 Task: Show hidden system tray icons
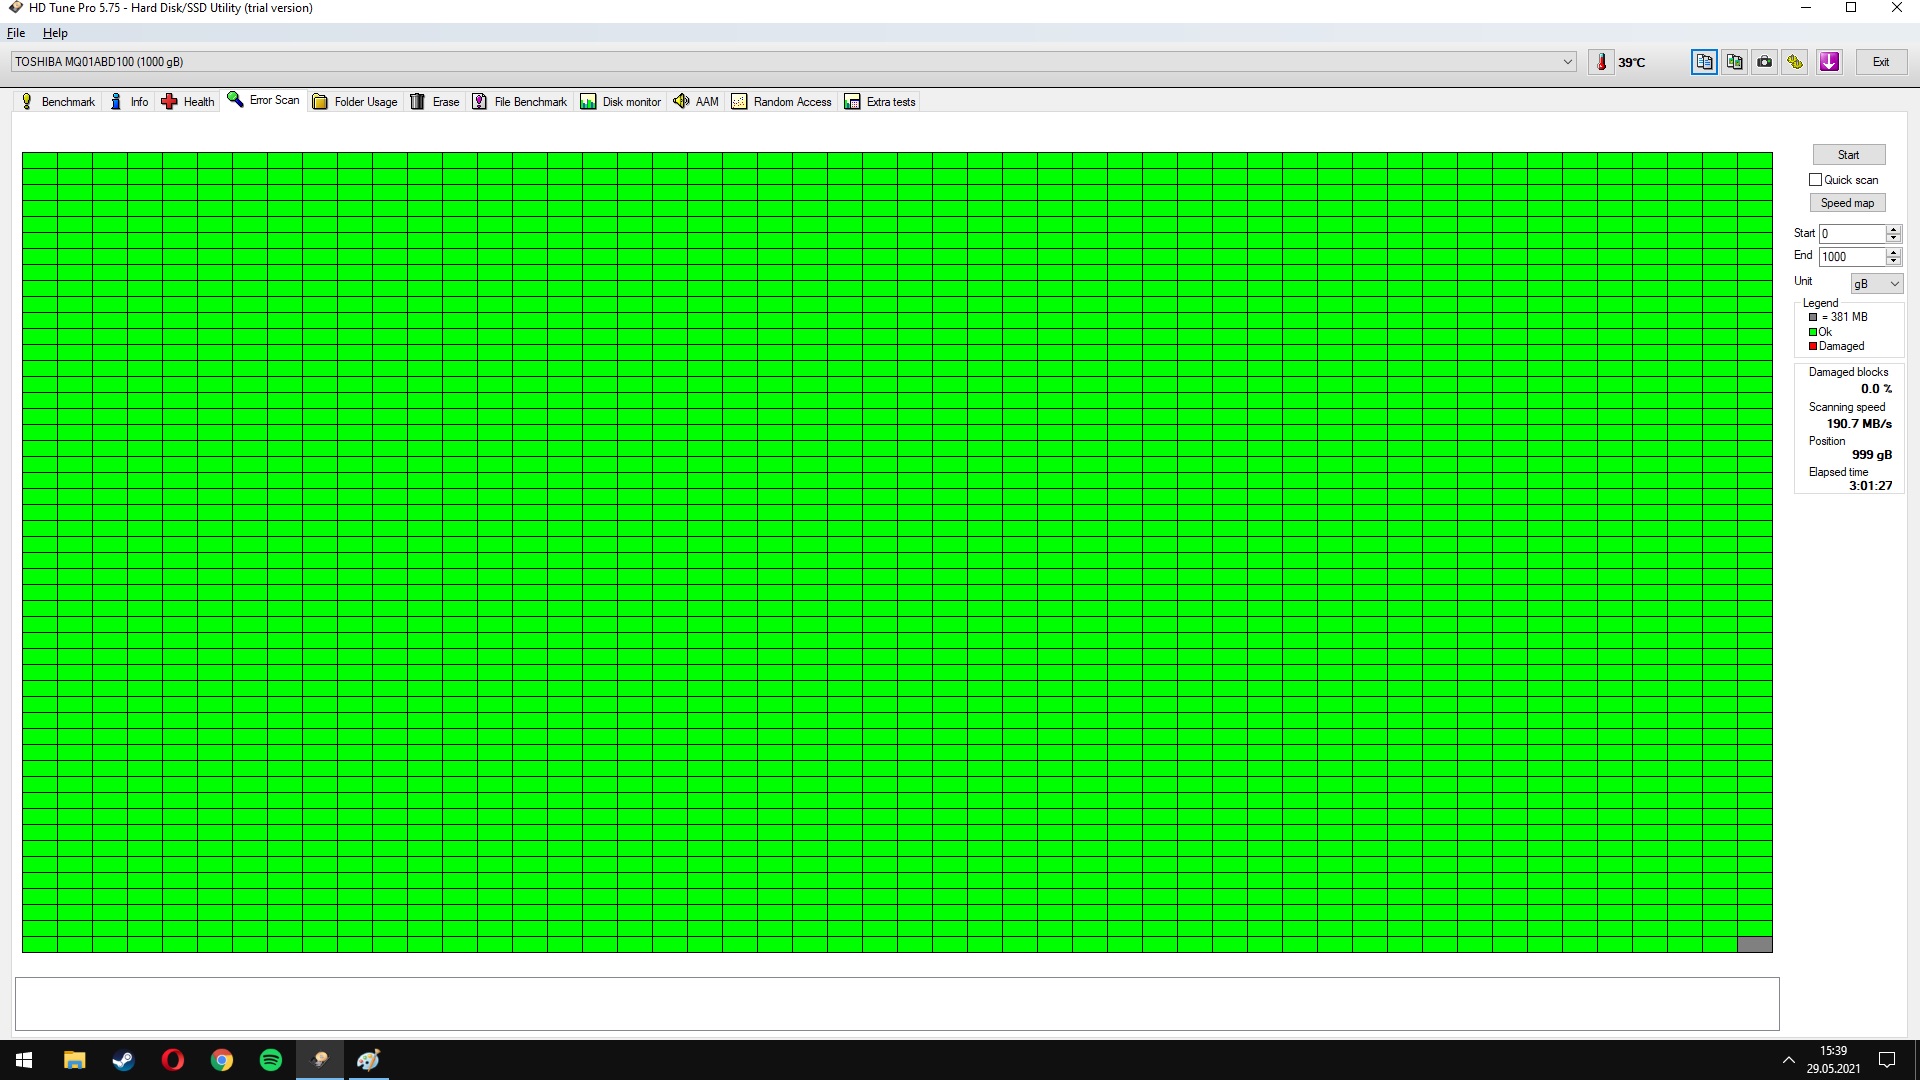click(1789, 1060)
